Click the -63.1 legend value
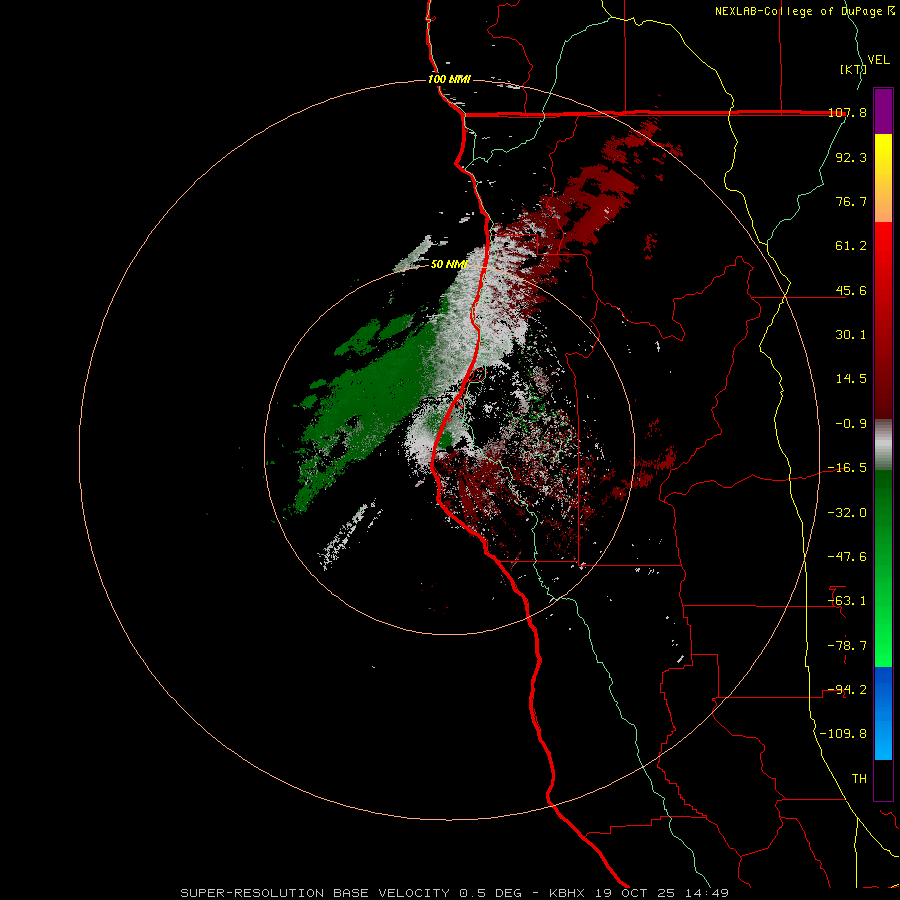Viewport: 900px width, 900px height. tap(847, 601)
